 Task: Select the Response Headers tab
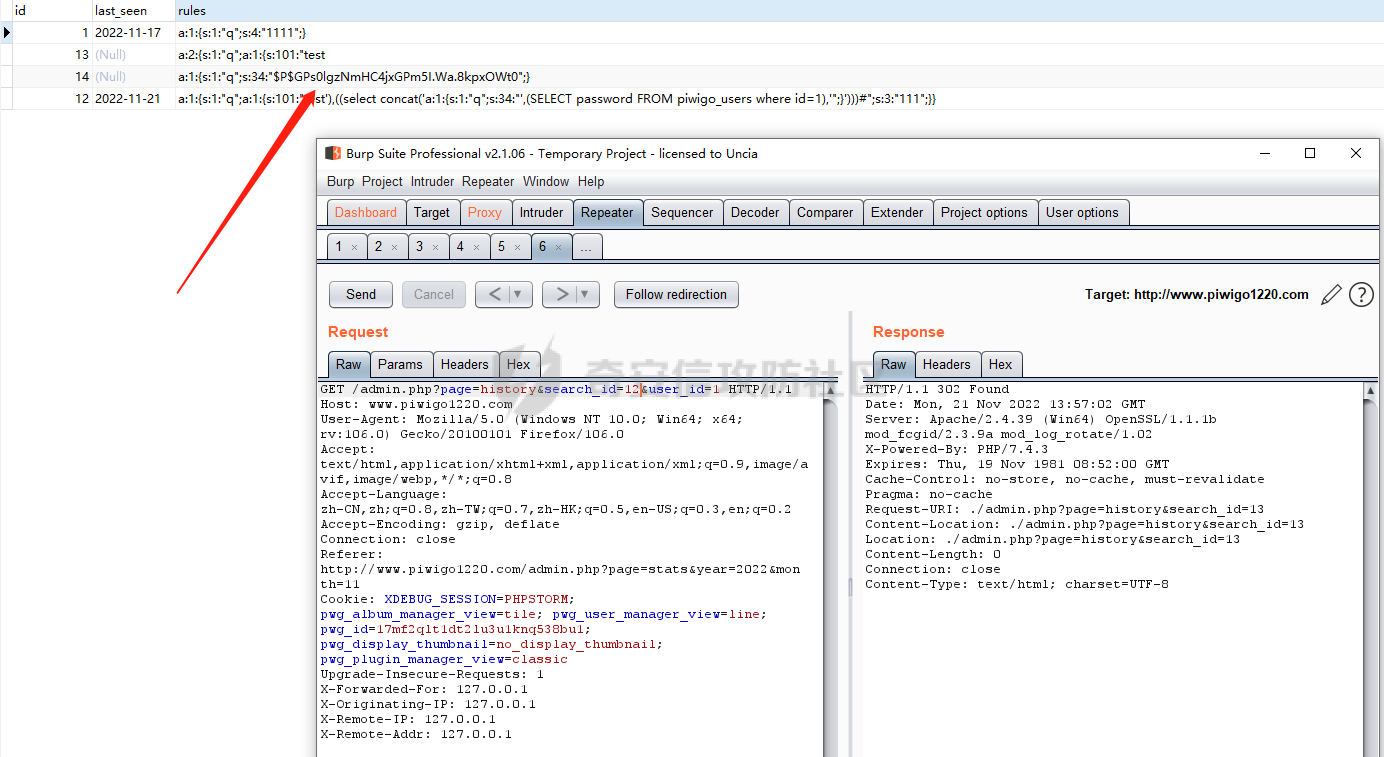point(946,364)
